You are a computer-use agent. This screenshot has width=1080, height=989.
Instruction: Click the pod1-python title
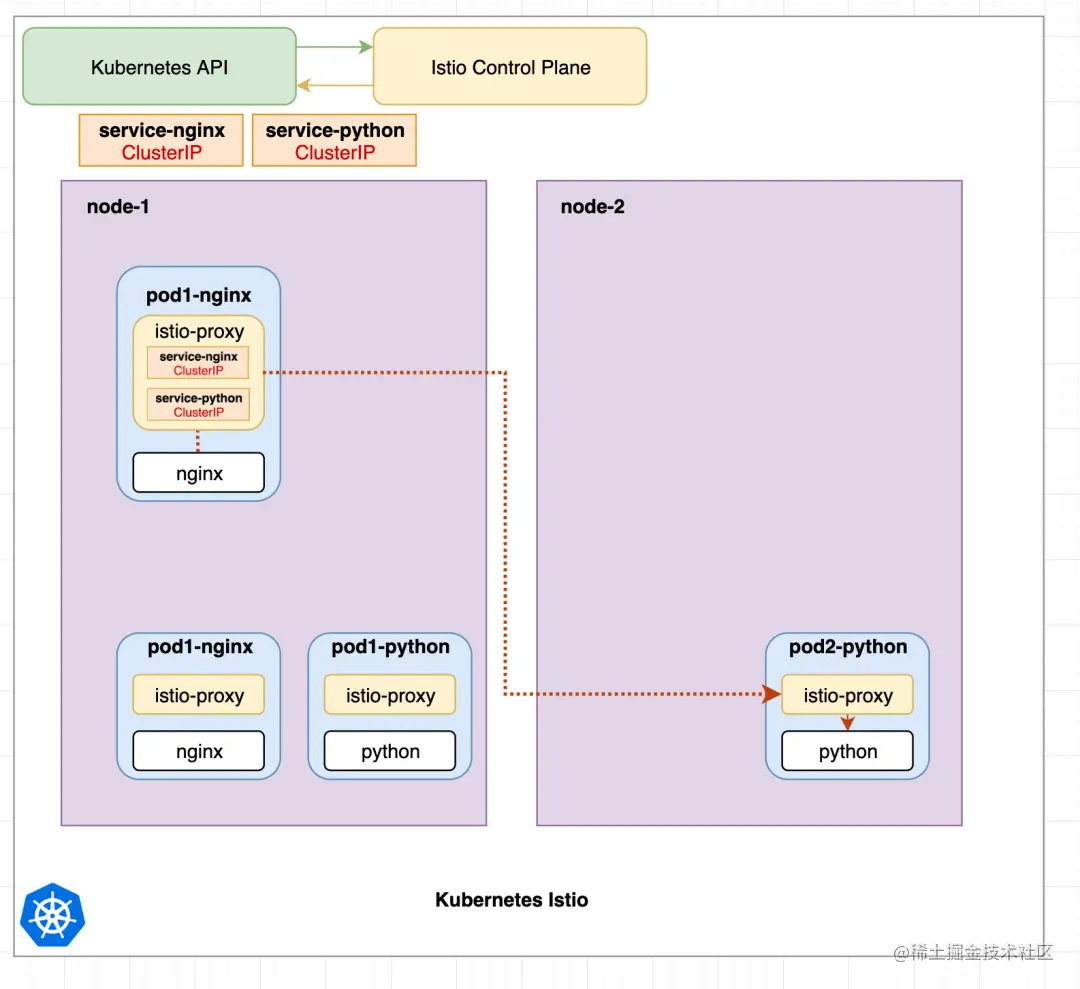point(390,647)
